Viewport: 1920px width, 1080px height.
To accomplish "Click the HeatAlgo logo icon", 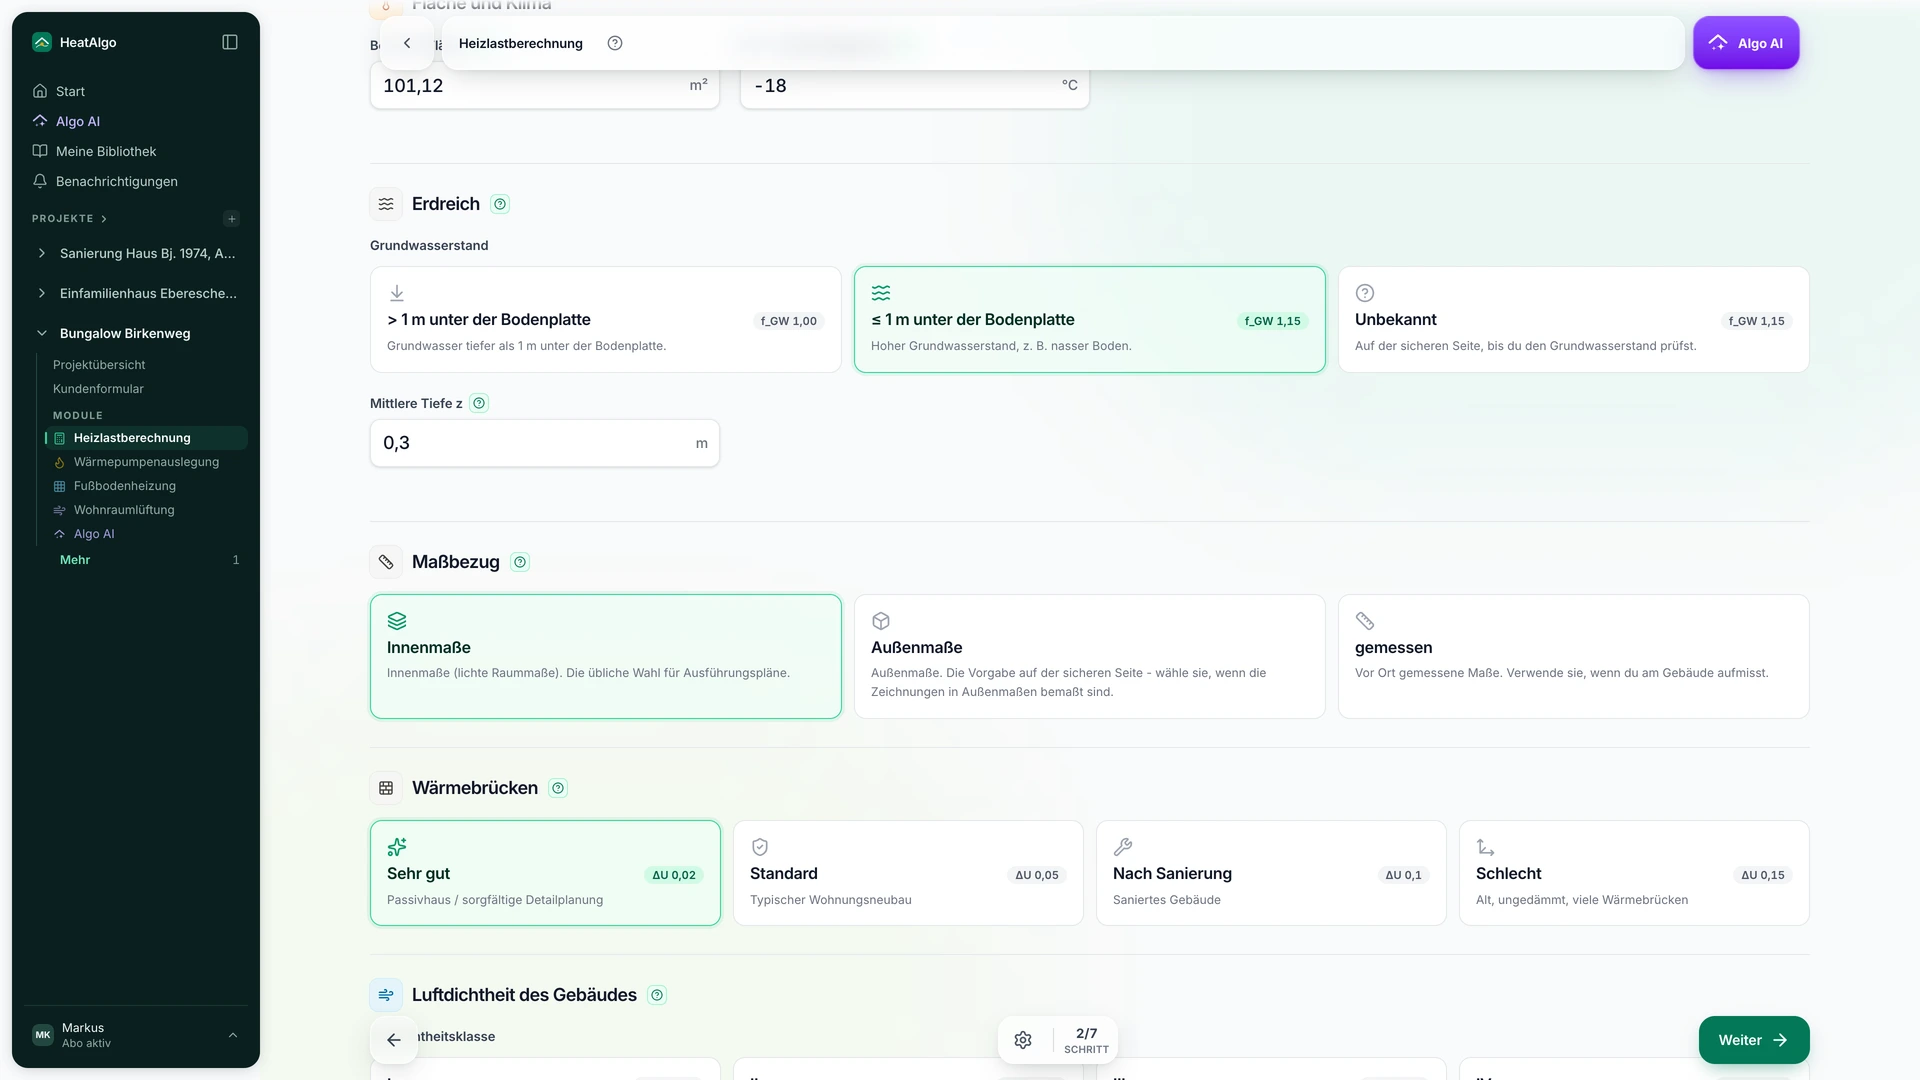I will [41, 42].
